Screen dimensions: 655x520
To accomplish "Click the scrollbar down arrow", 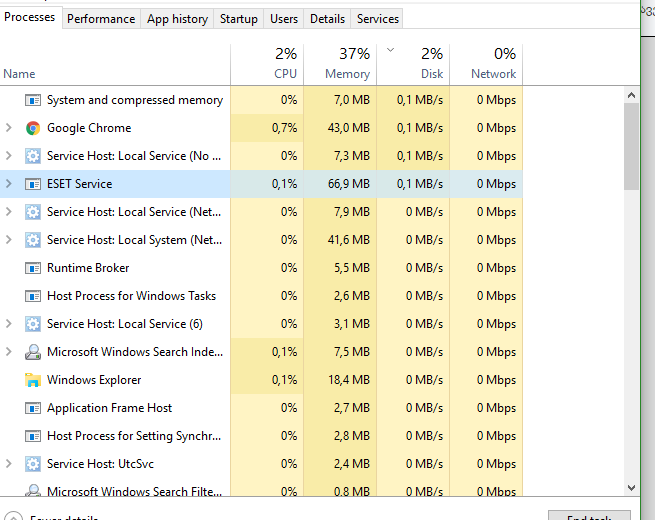I will [631, 487].
